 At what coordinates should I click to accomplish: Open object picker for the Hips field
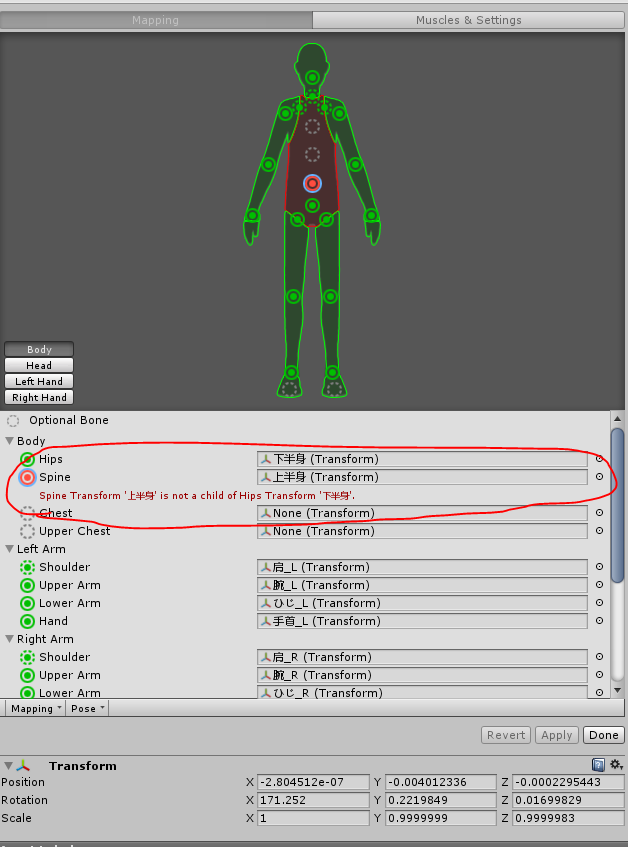click(x=599, y=459)
